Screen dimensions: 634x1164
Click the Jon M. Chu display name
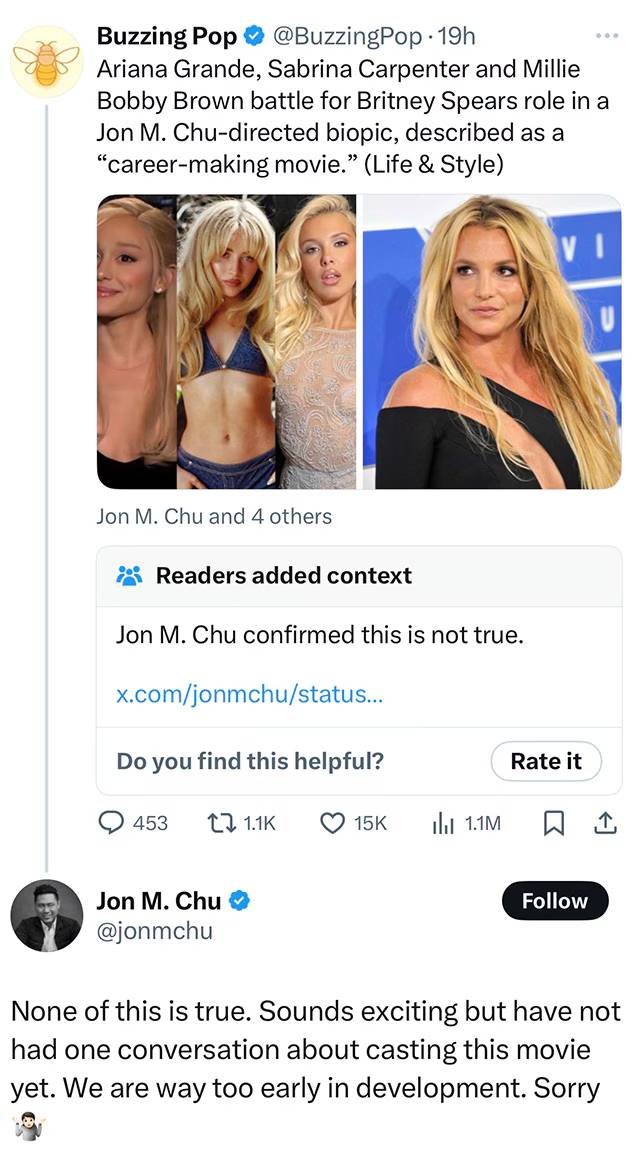point(159,901)
